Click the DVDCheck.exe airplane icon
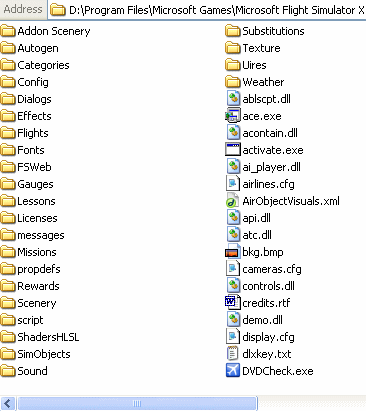Screen dimensions: 366x411 click(x=233, y=371)
